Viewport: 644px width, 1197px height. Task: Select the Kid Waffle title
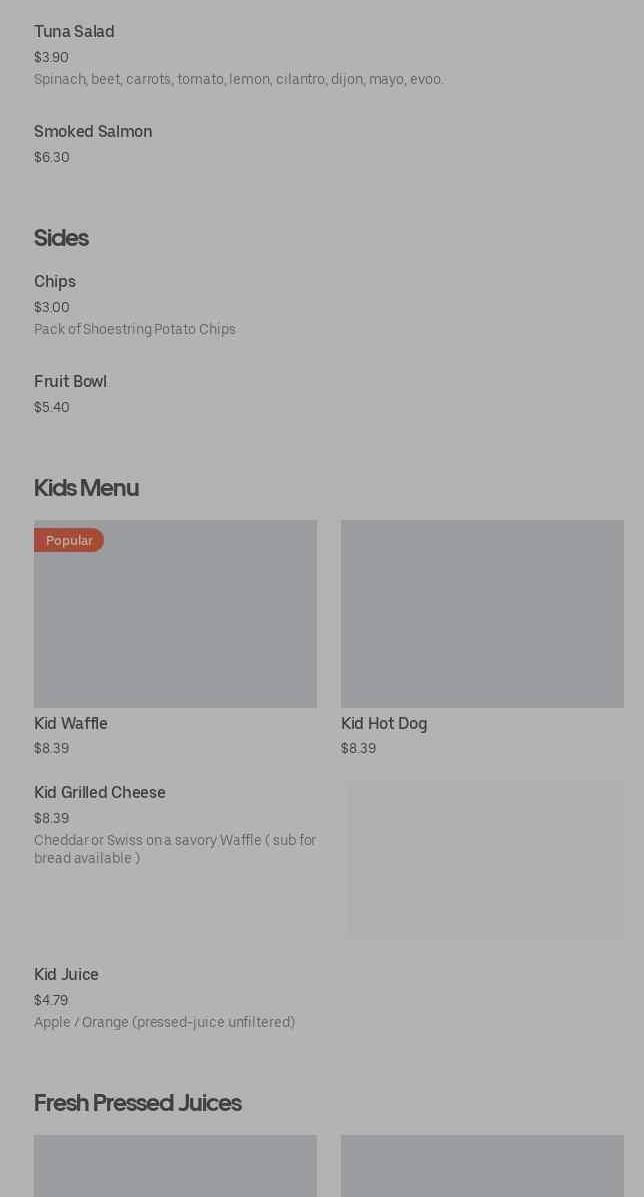click(x=71, y=723)
